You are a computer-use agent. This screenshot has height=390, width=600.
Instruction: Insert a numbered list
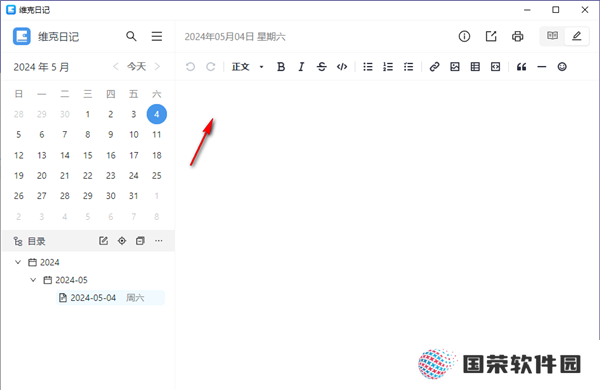pos(388,67)
